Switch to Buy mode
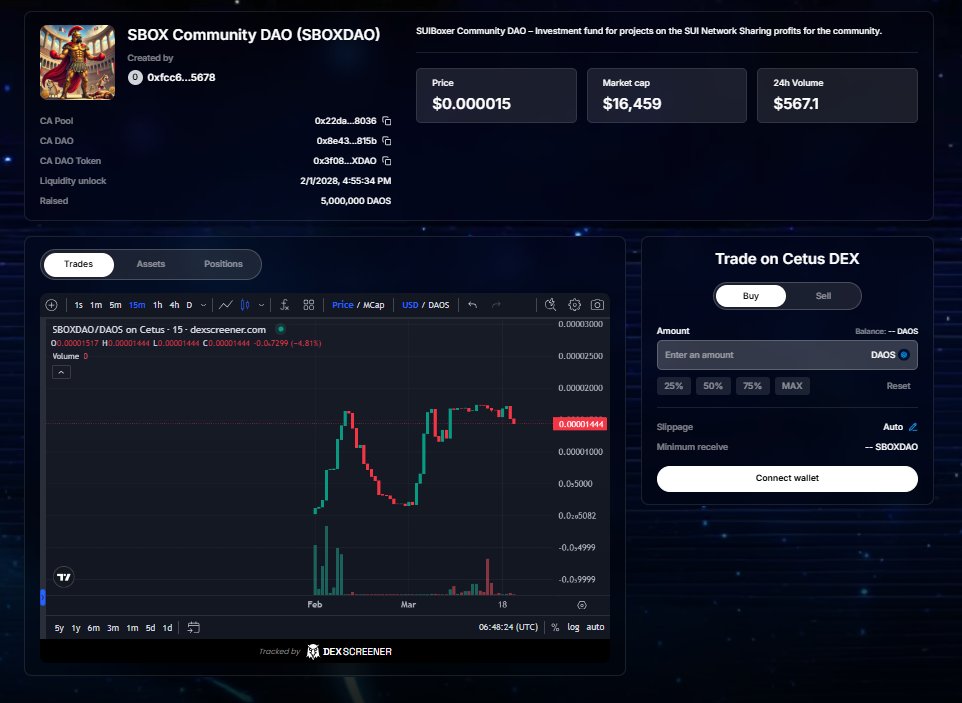The height and width of the screenshot is (703, 962). (x=751, y=296)
